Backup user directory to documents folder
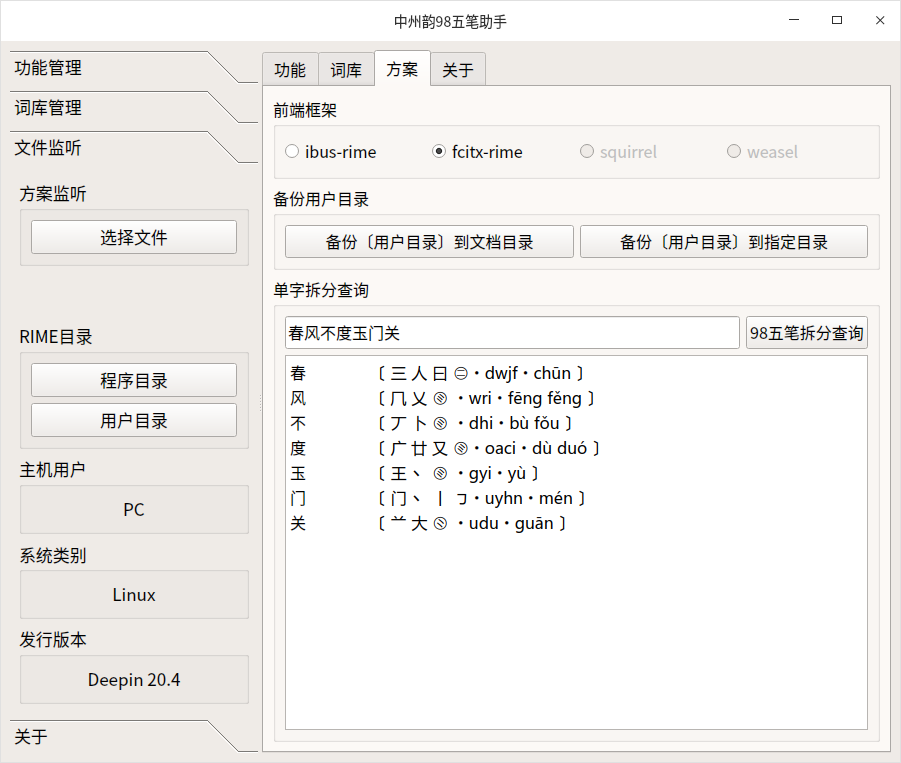 (428, 241)
